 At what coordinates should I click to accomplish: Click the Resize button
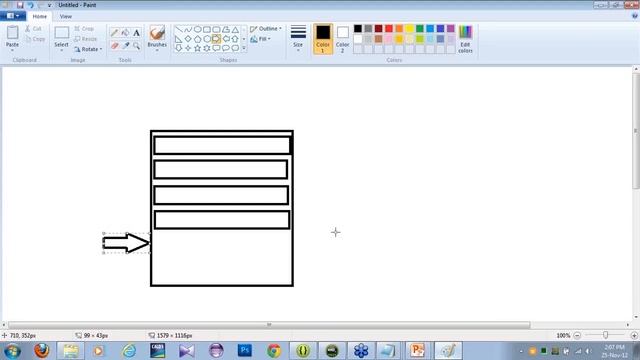coord(86,39)
